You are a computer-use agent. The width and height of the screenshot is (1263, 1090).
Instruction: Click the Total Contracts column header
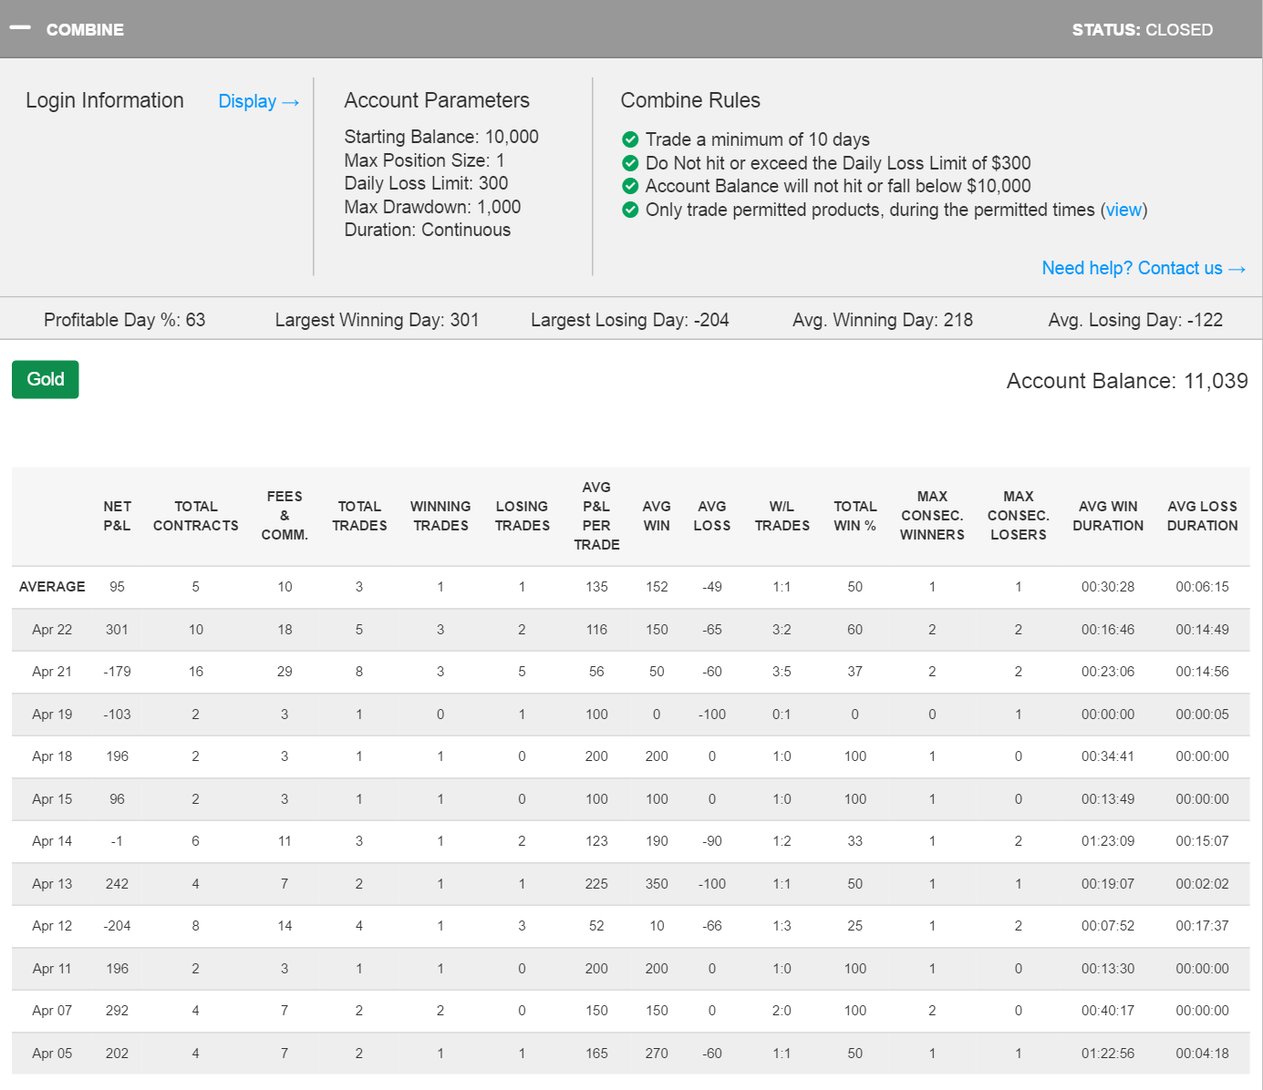pyautogui.click(x=195, y=516)
